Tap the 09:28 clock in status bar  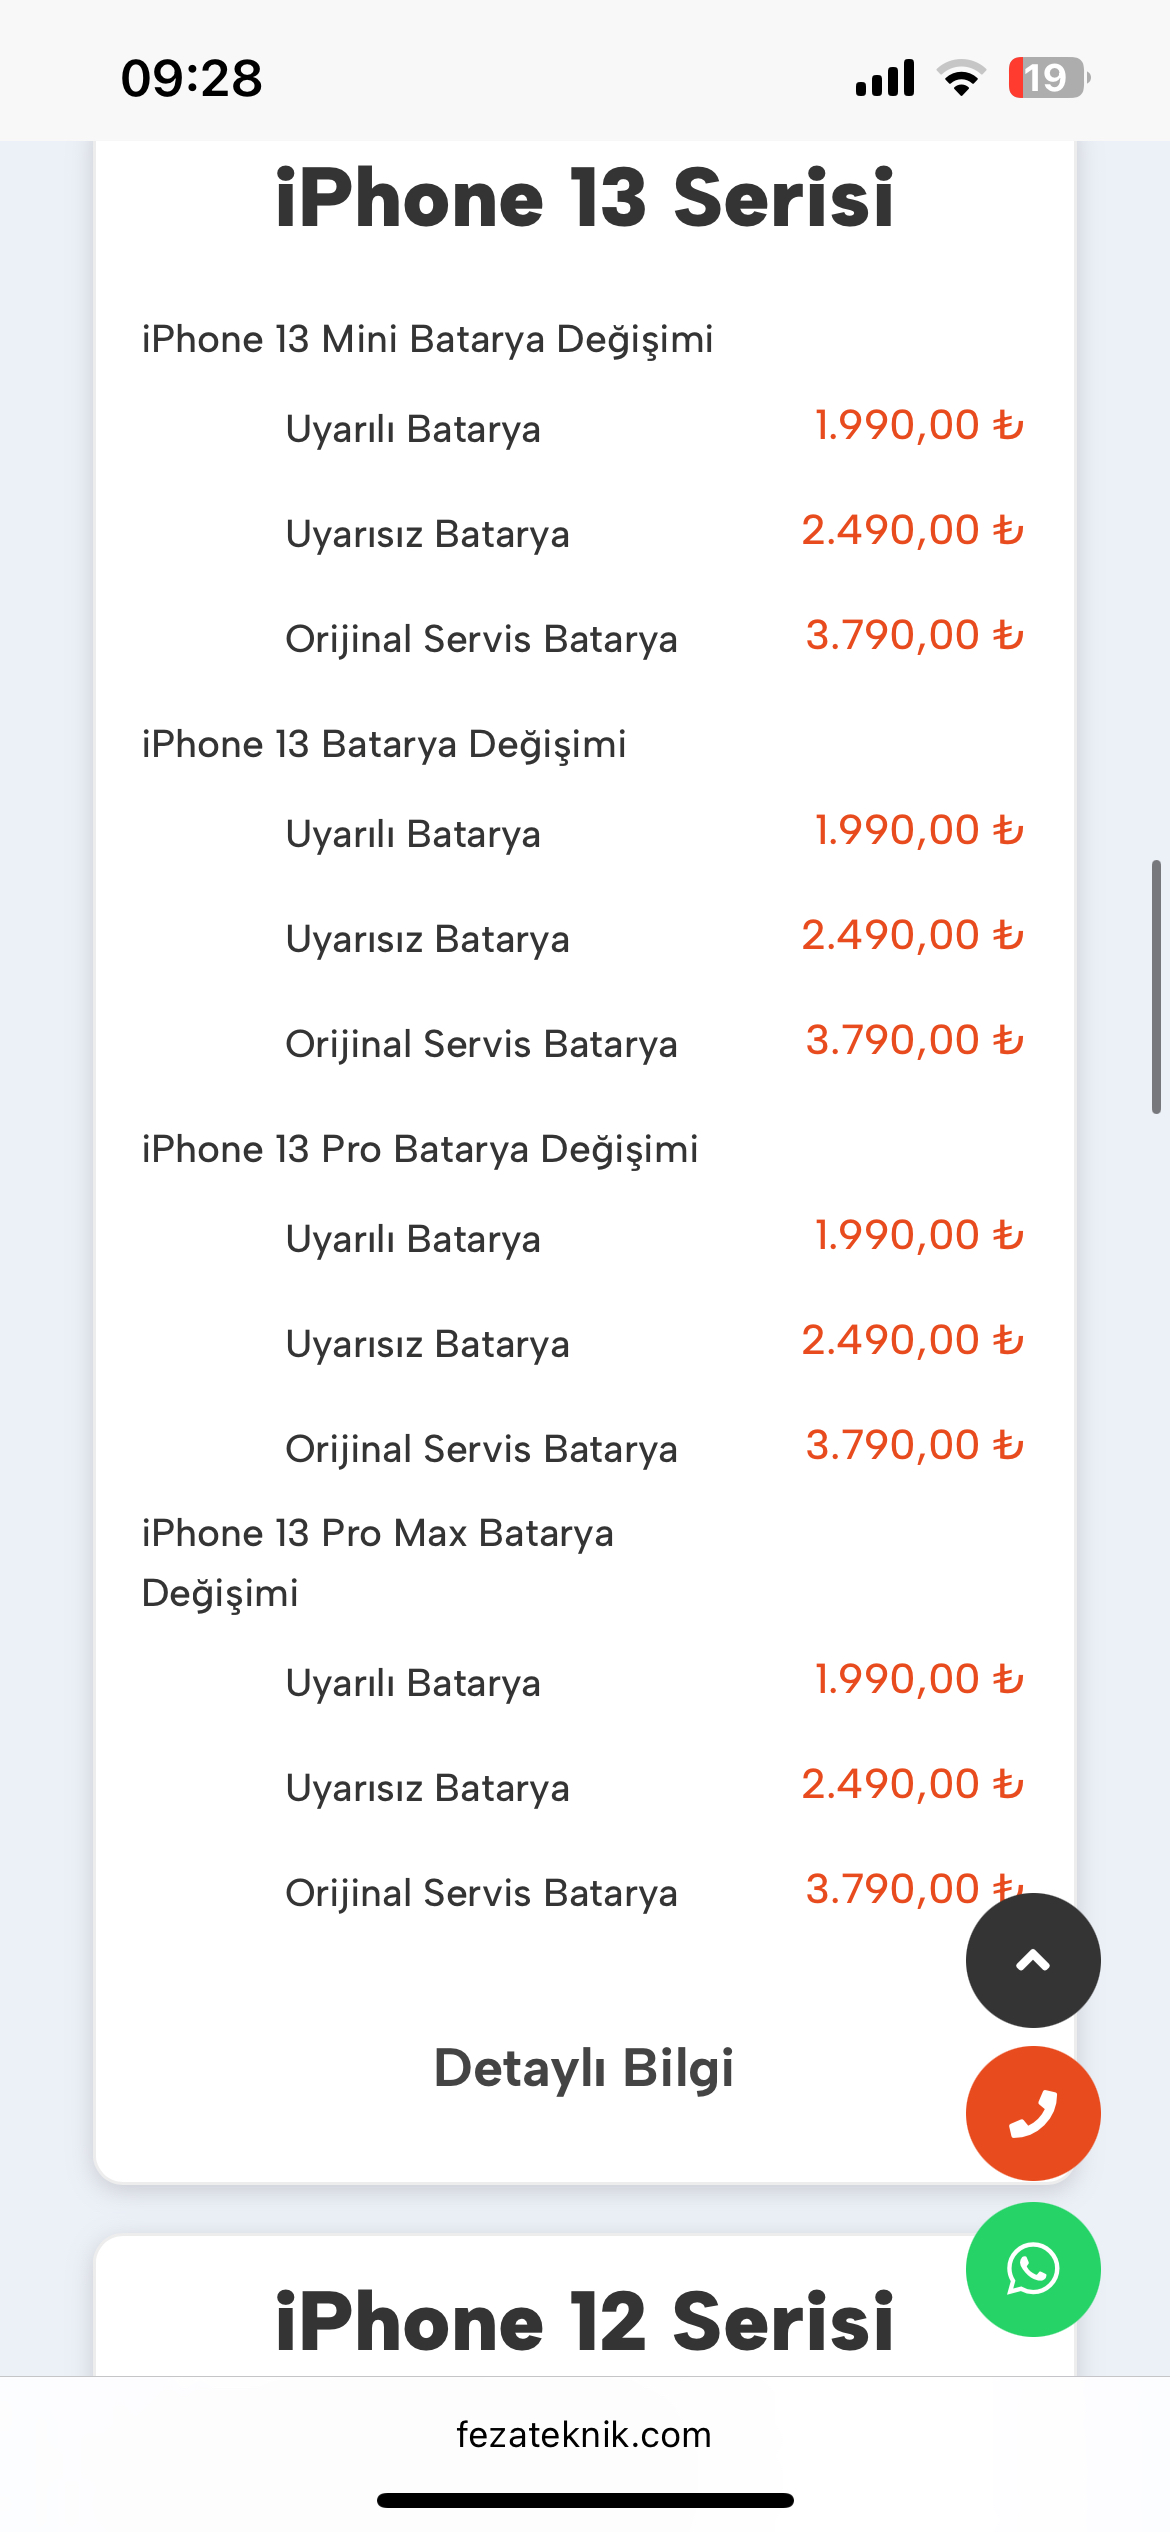192,78
